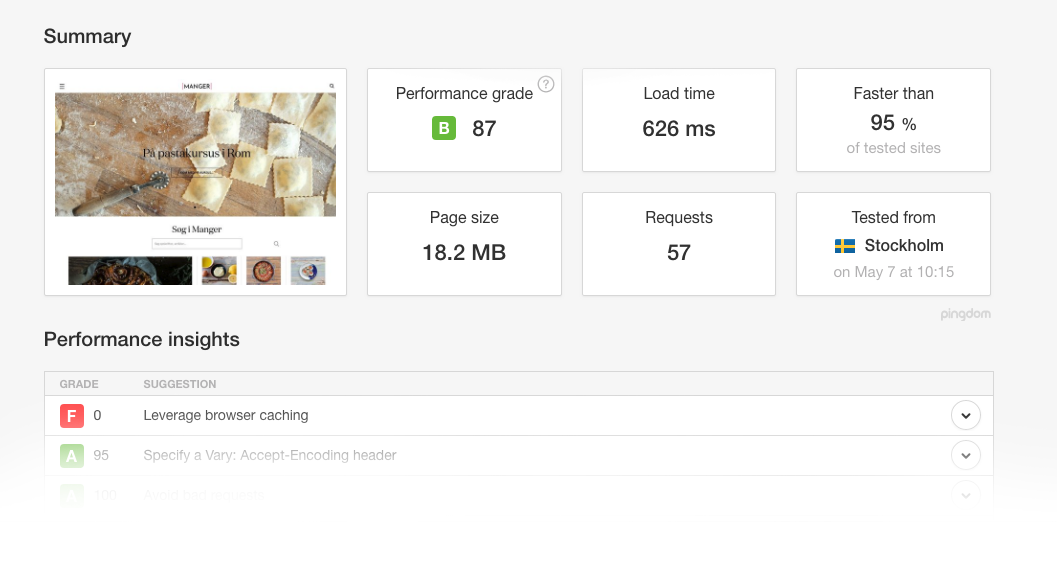Select the Load time 626 ms card
Viewport: 1057px width, 566px height.
[679, 120]
